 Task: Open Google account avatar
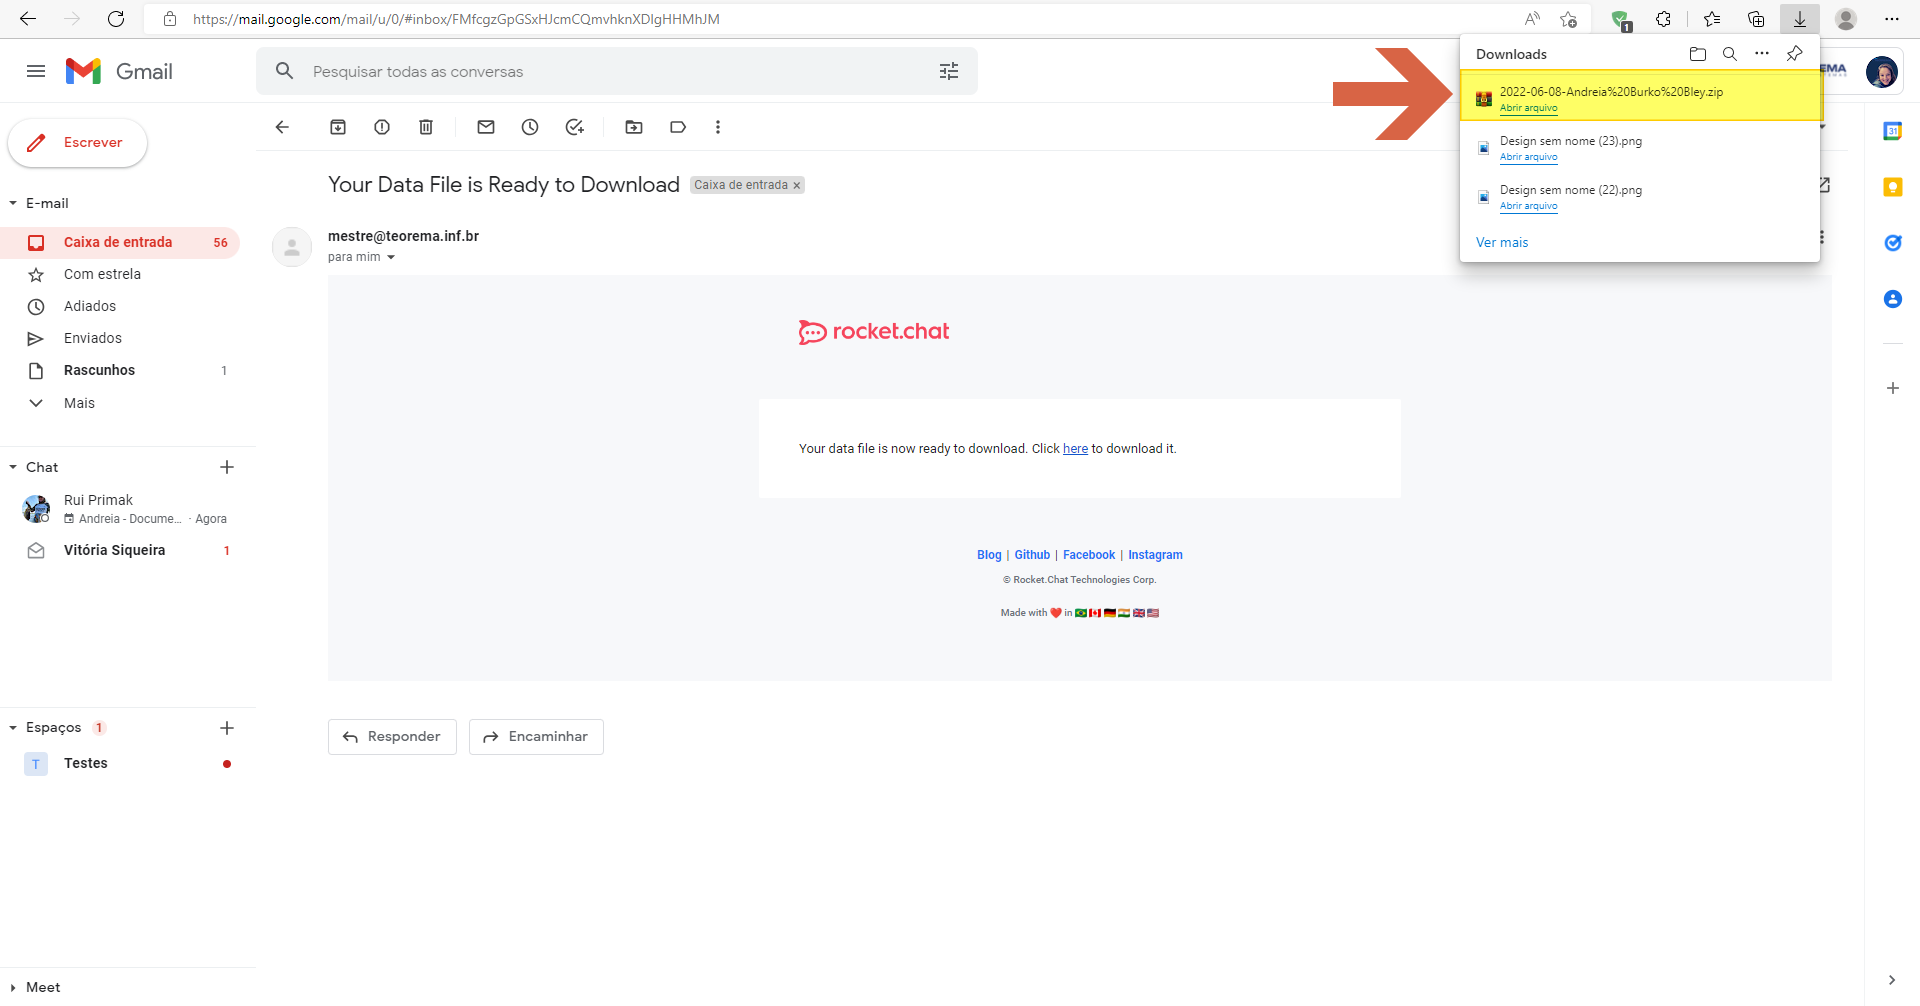pos(1882,72)
